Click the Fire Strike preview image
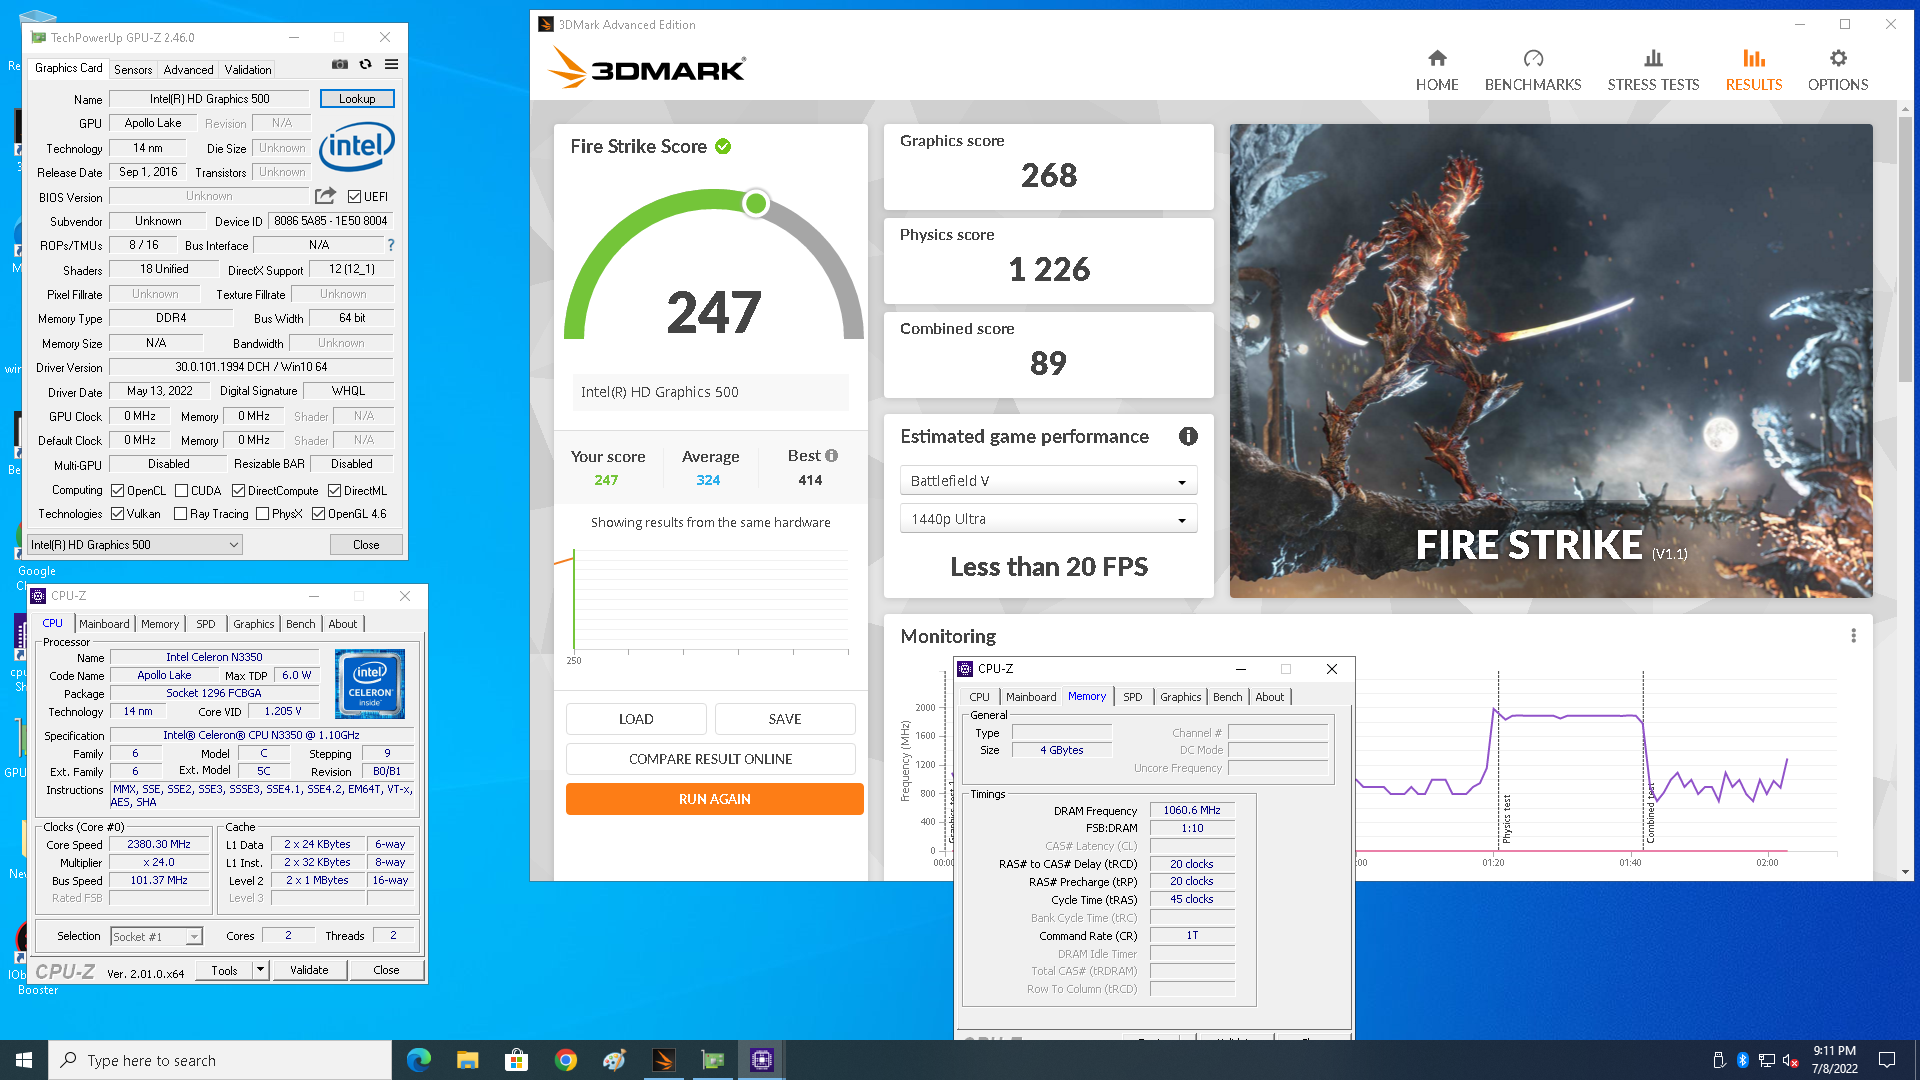This screenshot has height=1080, width=1920. [x=1551, y=361]
